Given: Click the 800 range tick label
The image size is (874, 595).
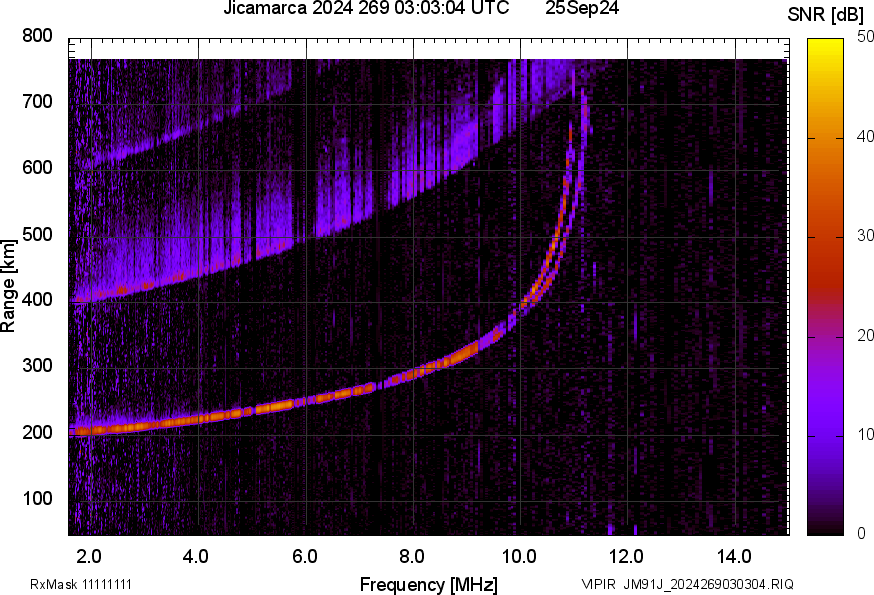Looking at the screenshot, I should pos(37,36).
